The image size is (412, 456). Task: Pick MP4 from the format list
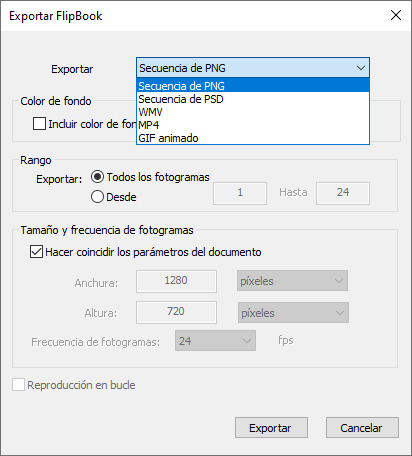[x=253, y=125]
